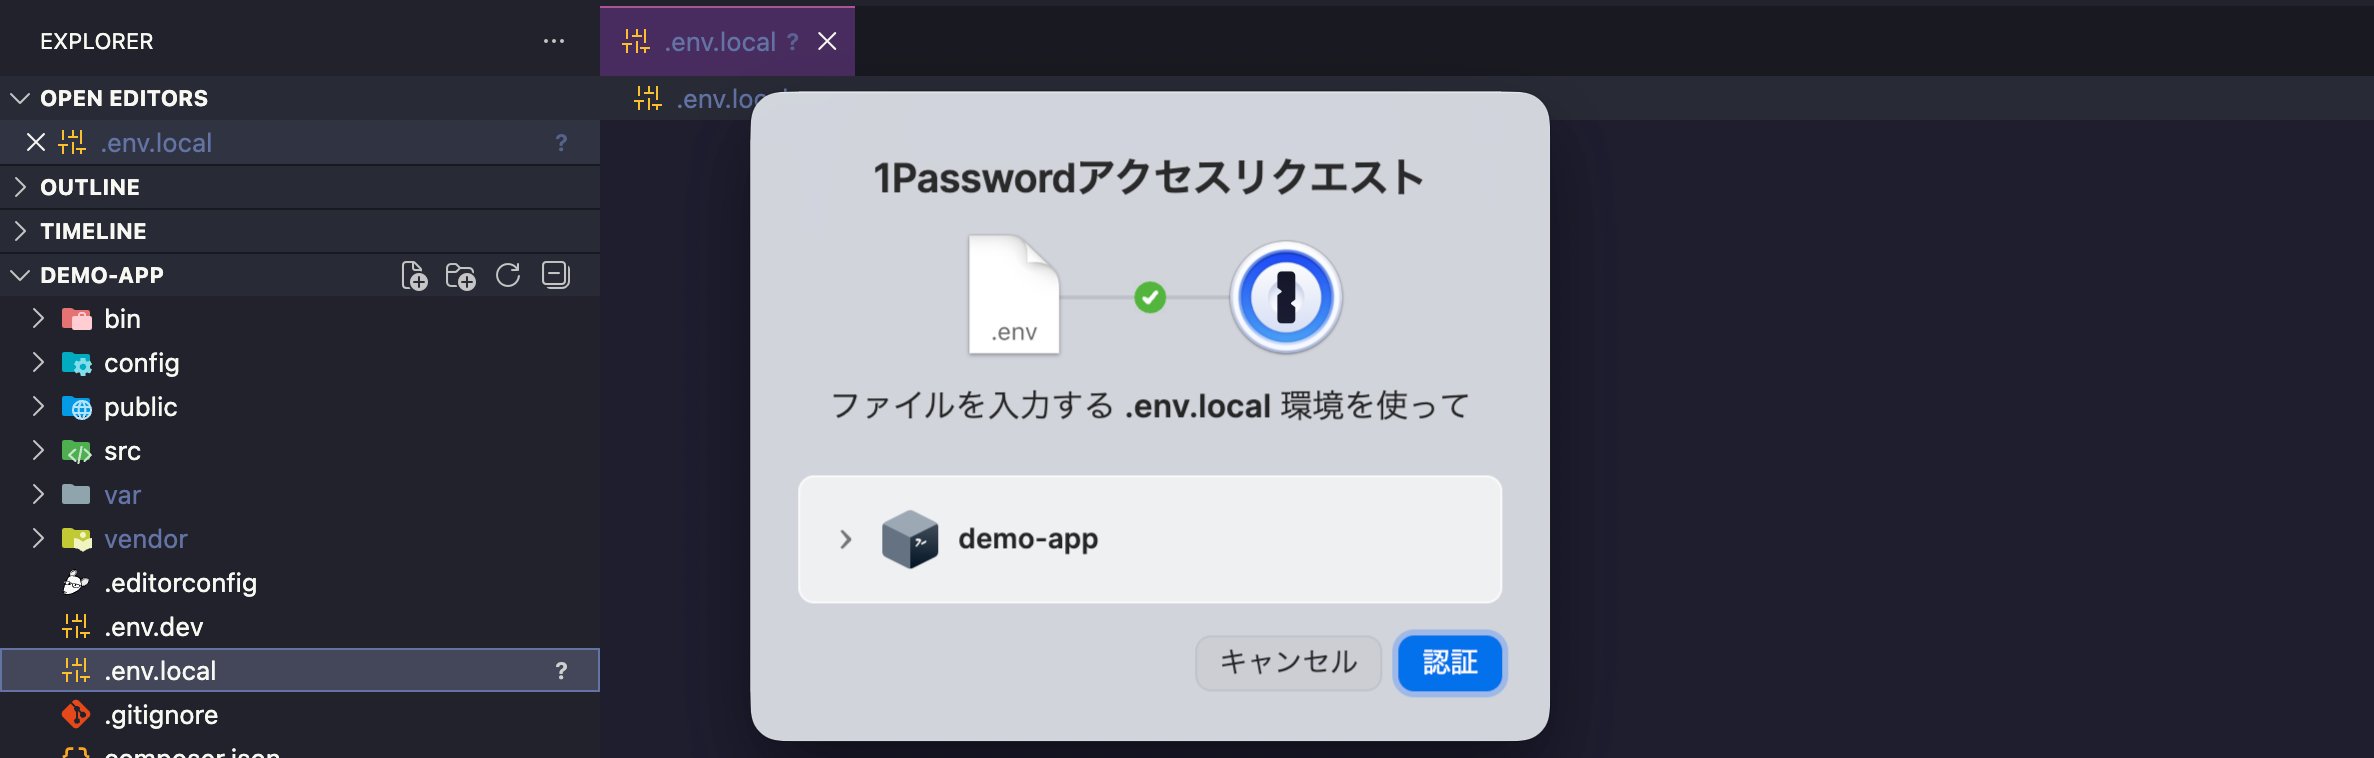The height and width of the screenshot is (758, 2374).
Task: Expand the demo-app row in dialog
Action: tap(846, 539)
